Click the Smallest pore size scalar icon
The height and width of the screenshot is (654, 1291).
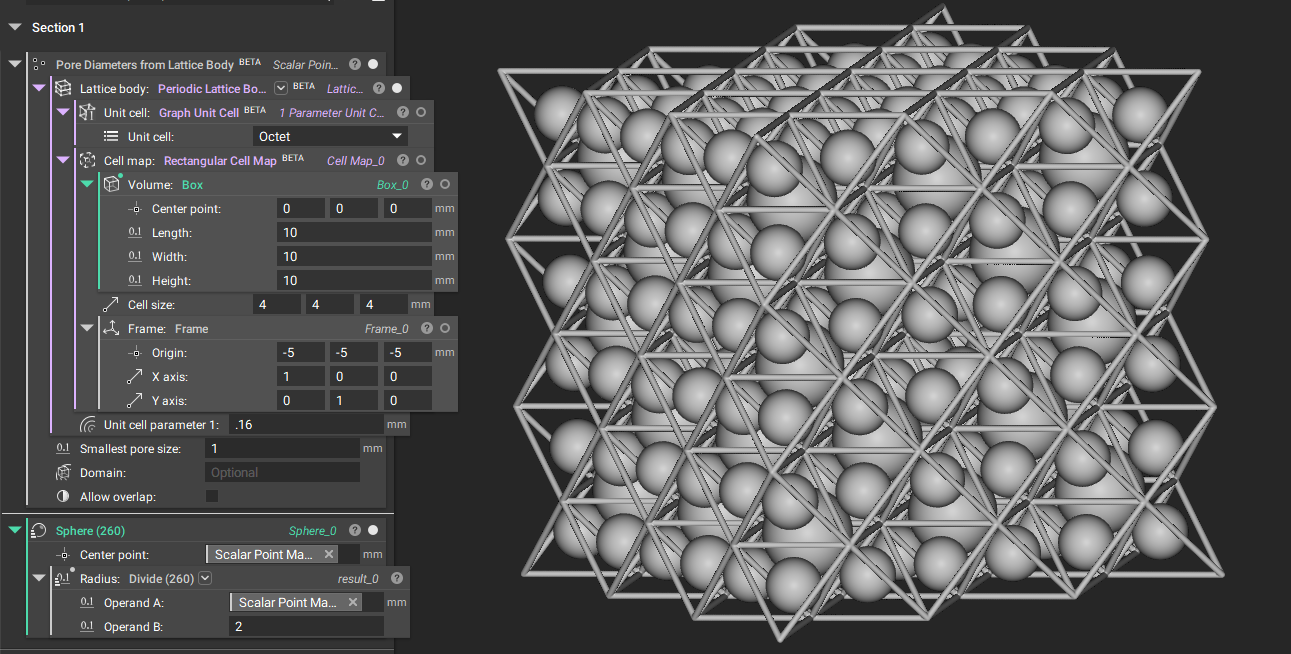(63, 448)
